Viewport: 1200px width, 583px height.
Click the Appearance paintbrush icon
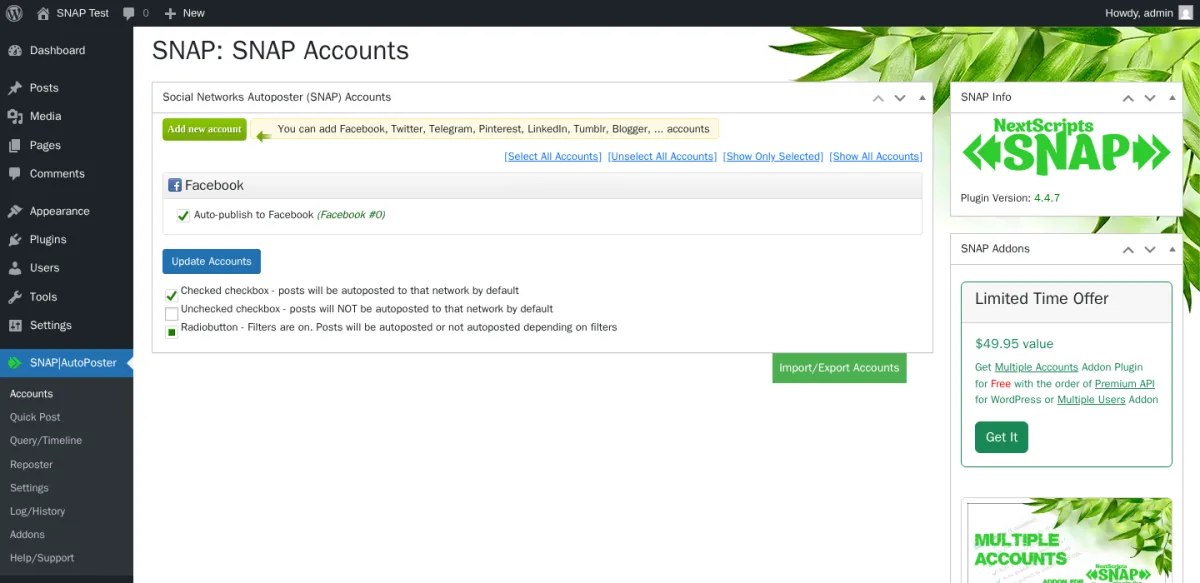15,211
